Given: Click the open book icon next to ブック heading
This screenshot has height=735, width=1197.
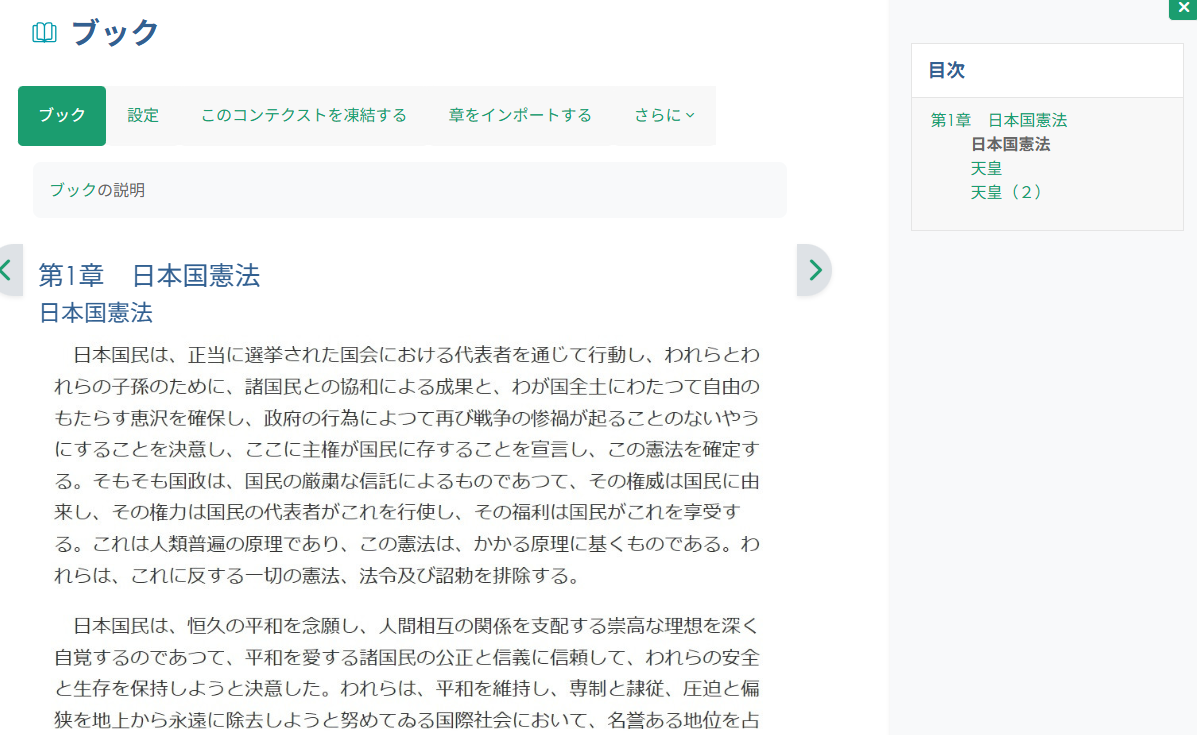Looking at the screenshot, I should [43, 33].
